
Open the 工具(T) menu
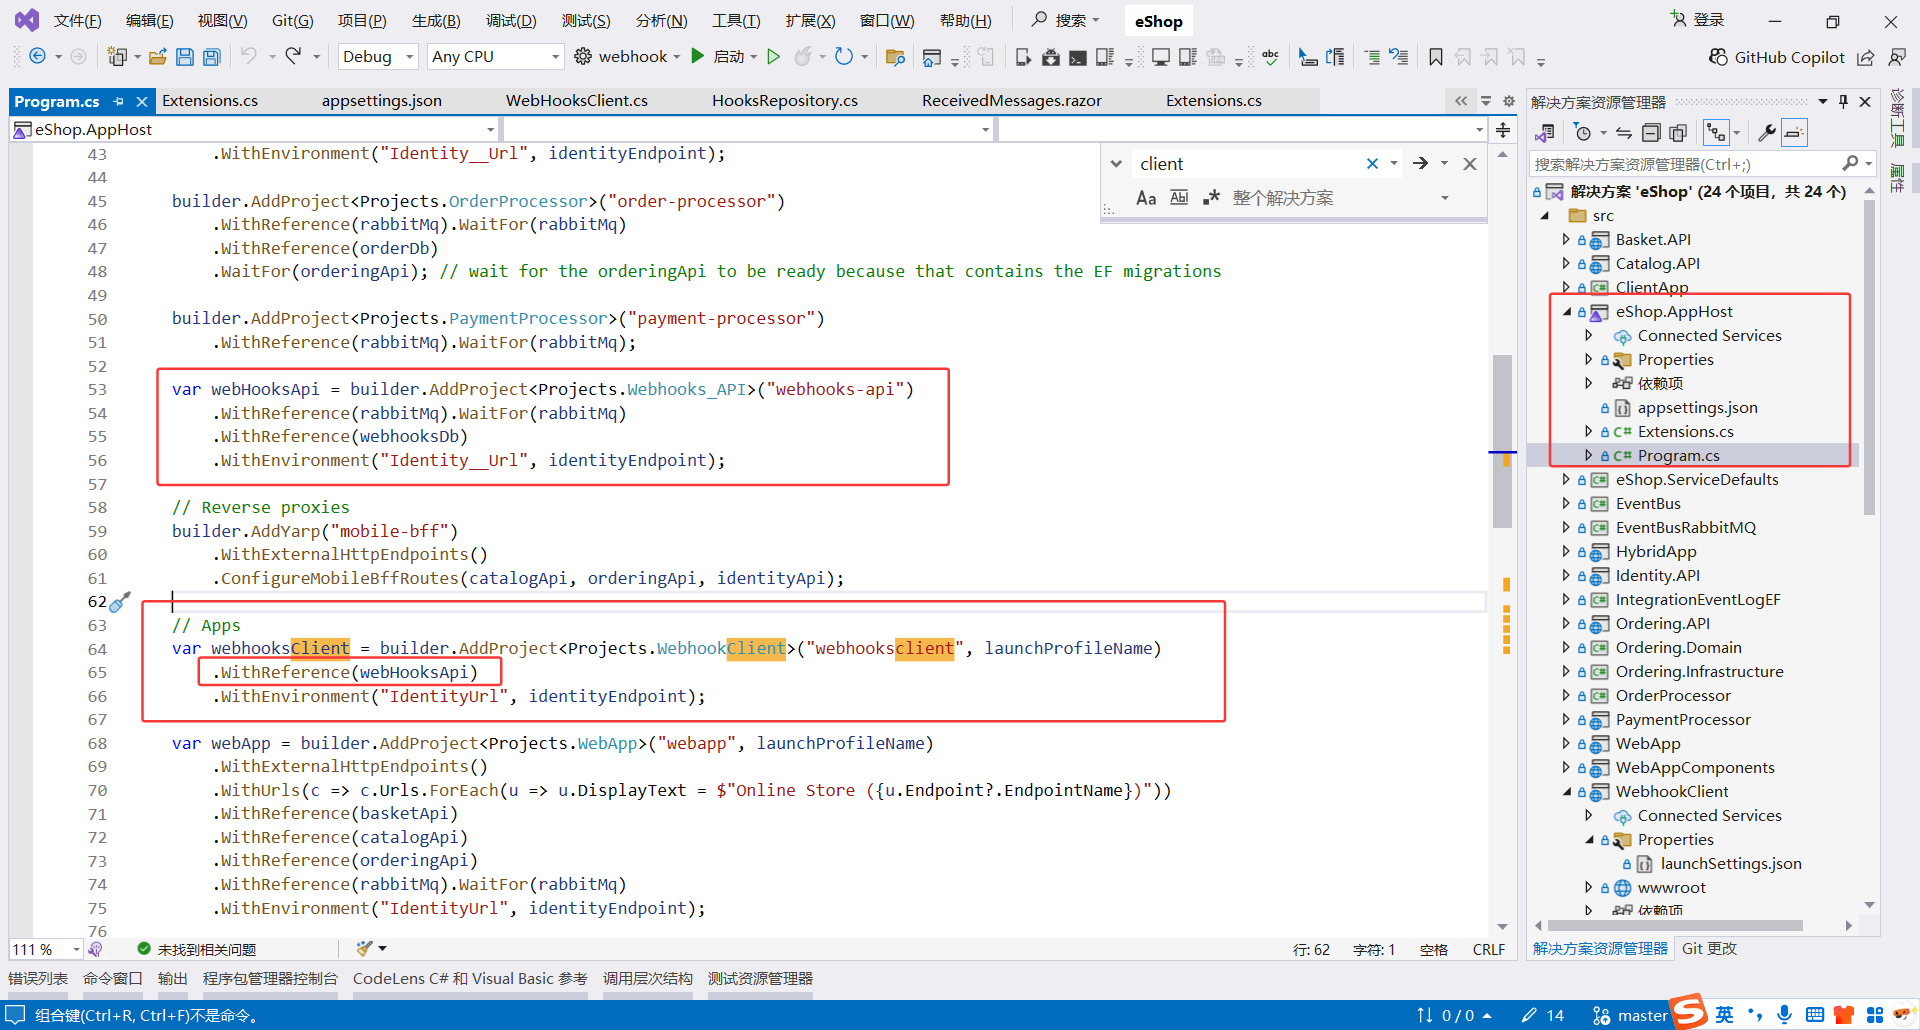point(736,21)
